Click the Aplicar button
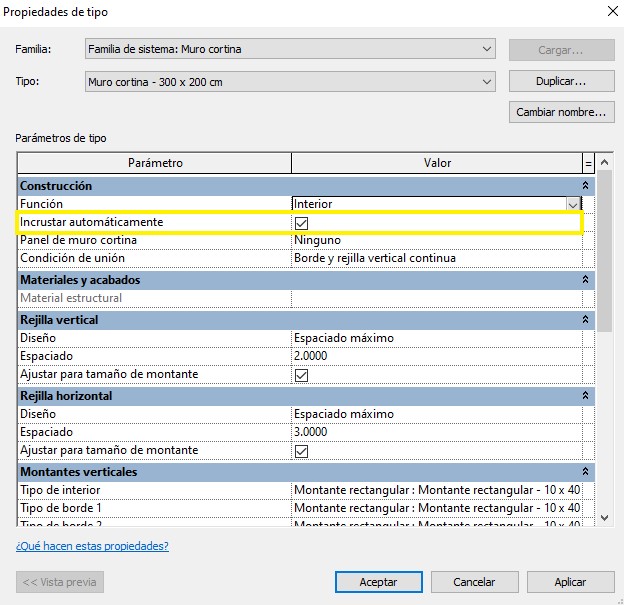The height and width of the screenshot is (605, 624). click(570, 581)
